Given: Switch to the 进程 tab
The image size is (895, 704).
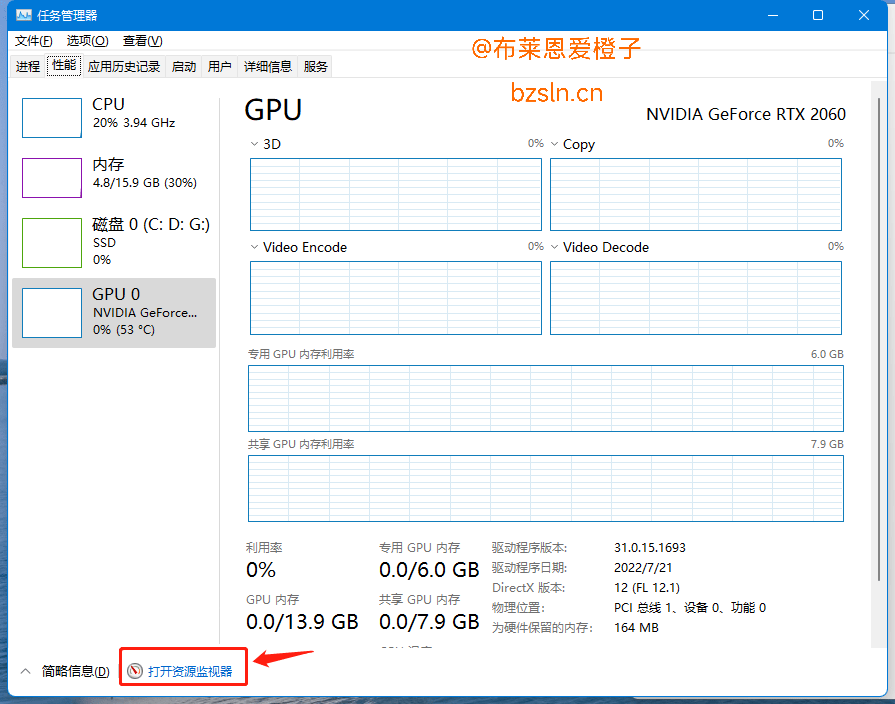Looking at the screenshot, I should (28, 66).
